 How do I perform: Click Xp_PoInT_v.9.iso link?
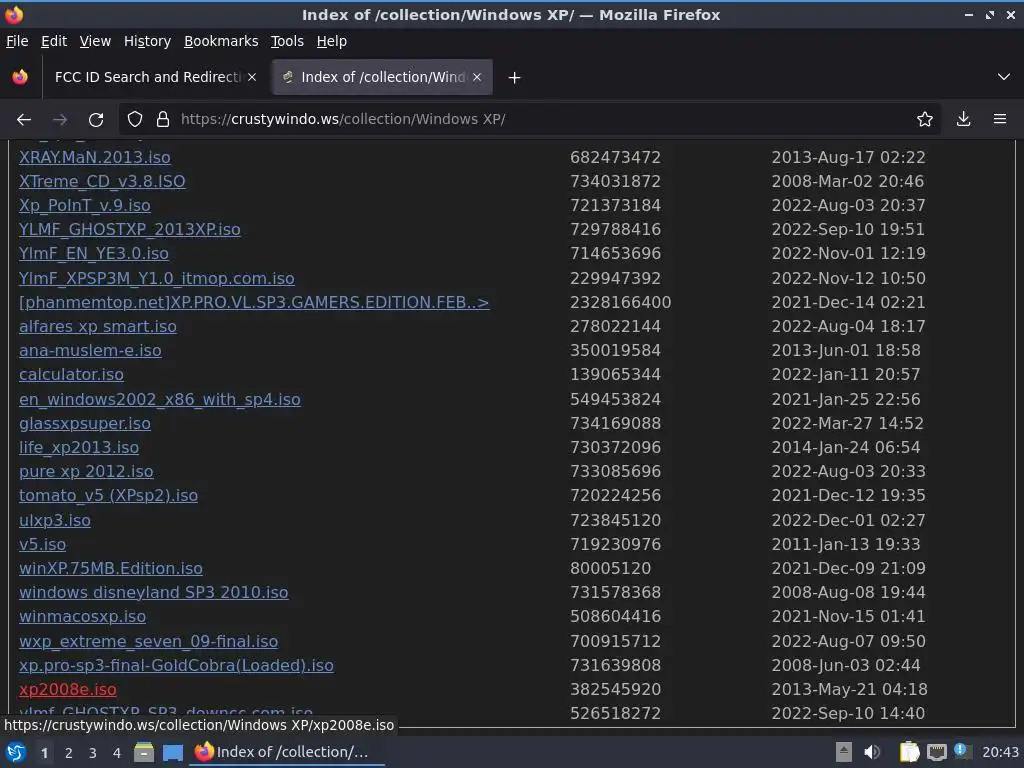(x=85, y=206)
